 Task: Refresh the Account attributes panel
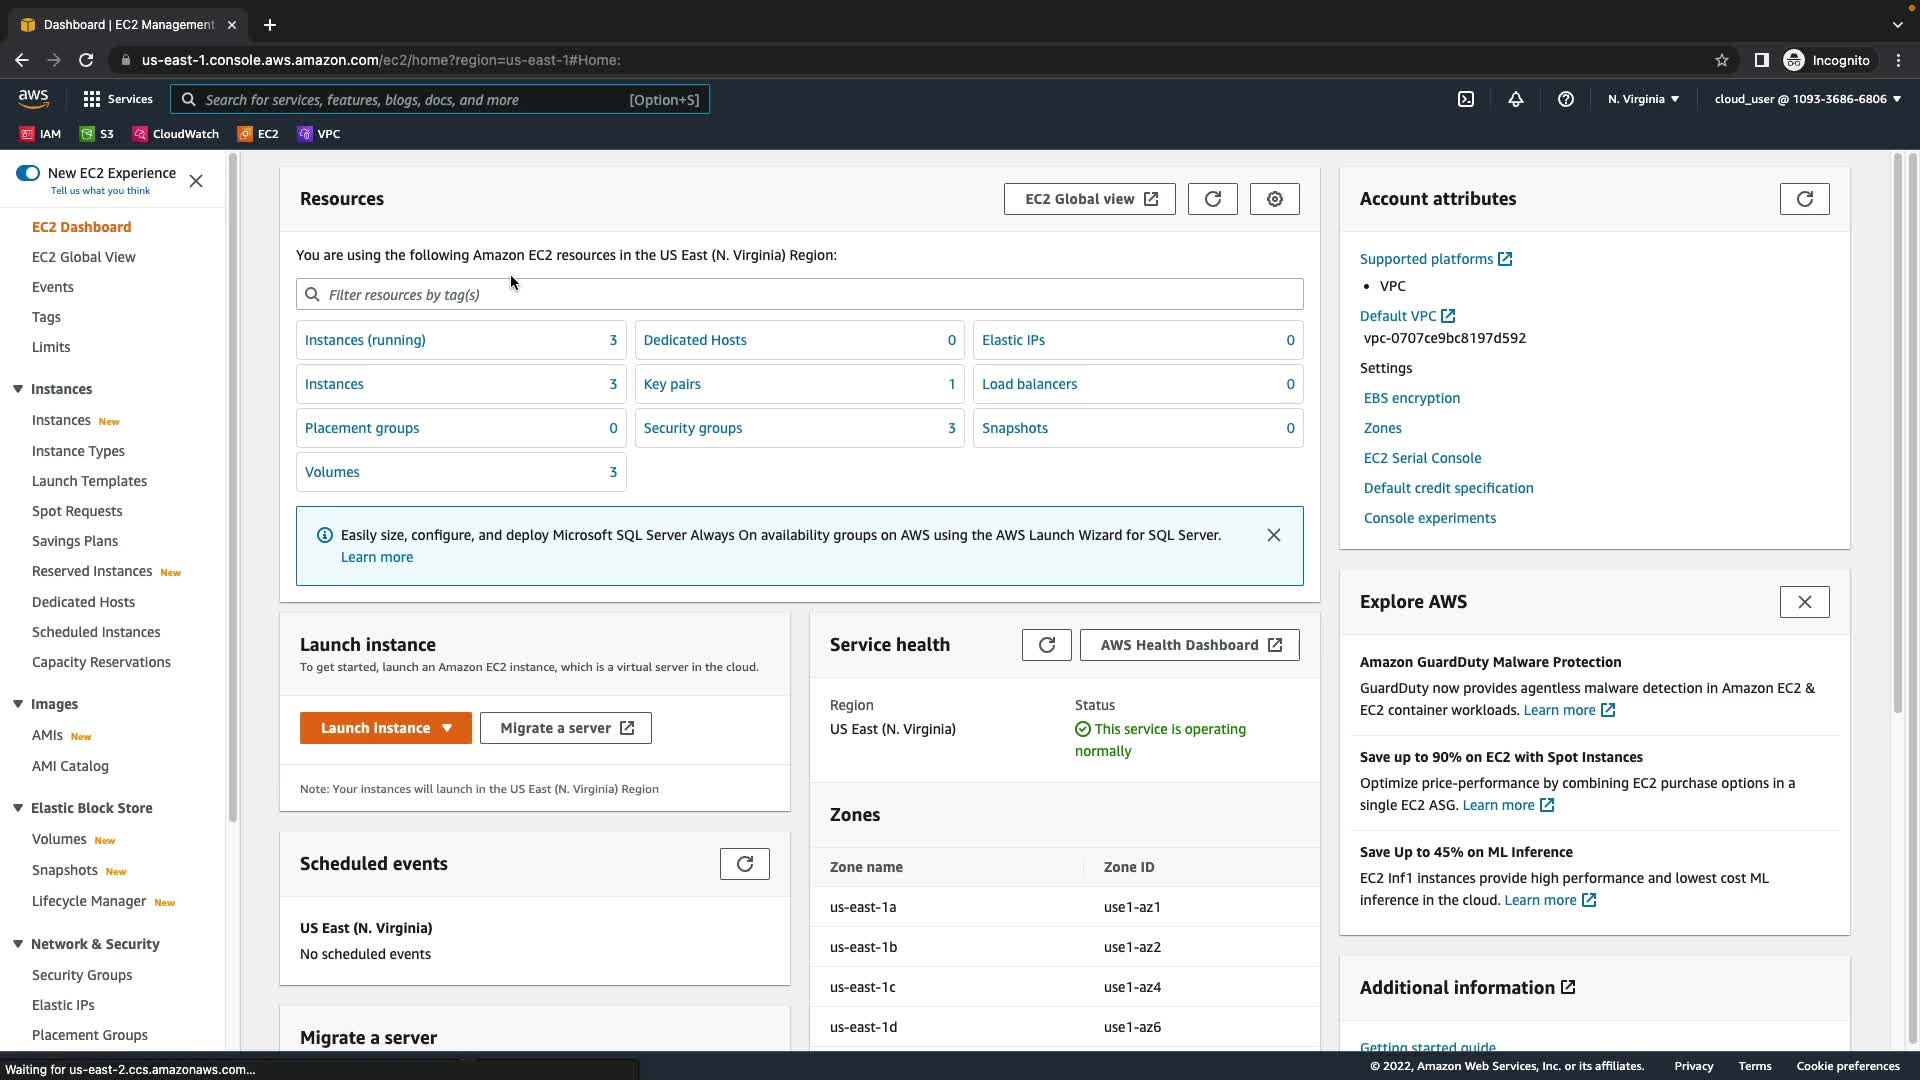coord(1804,199)
